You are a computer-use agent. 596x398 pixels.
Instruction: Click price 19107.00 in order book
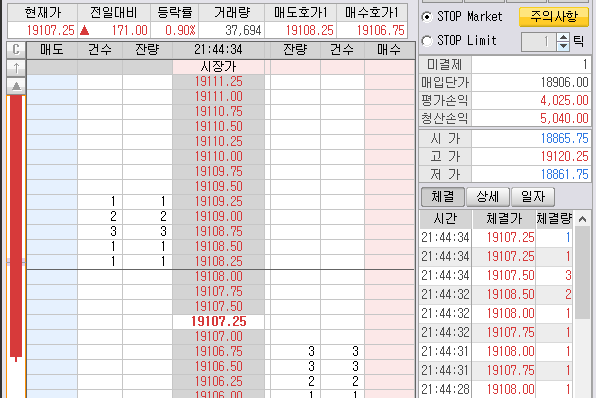(219, 336)
